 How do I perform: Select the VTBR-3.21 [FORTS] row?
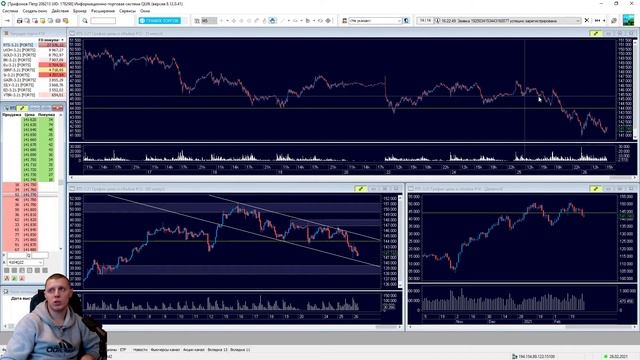point(33,95)
